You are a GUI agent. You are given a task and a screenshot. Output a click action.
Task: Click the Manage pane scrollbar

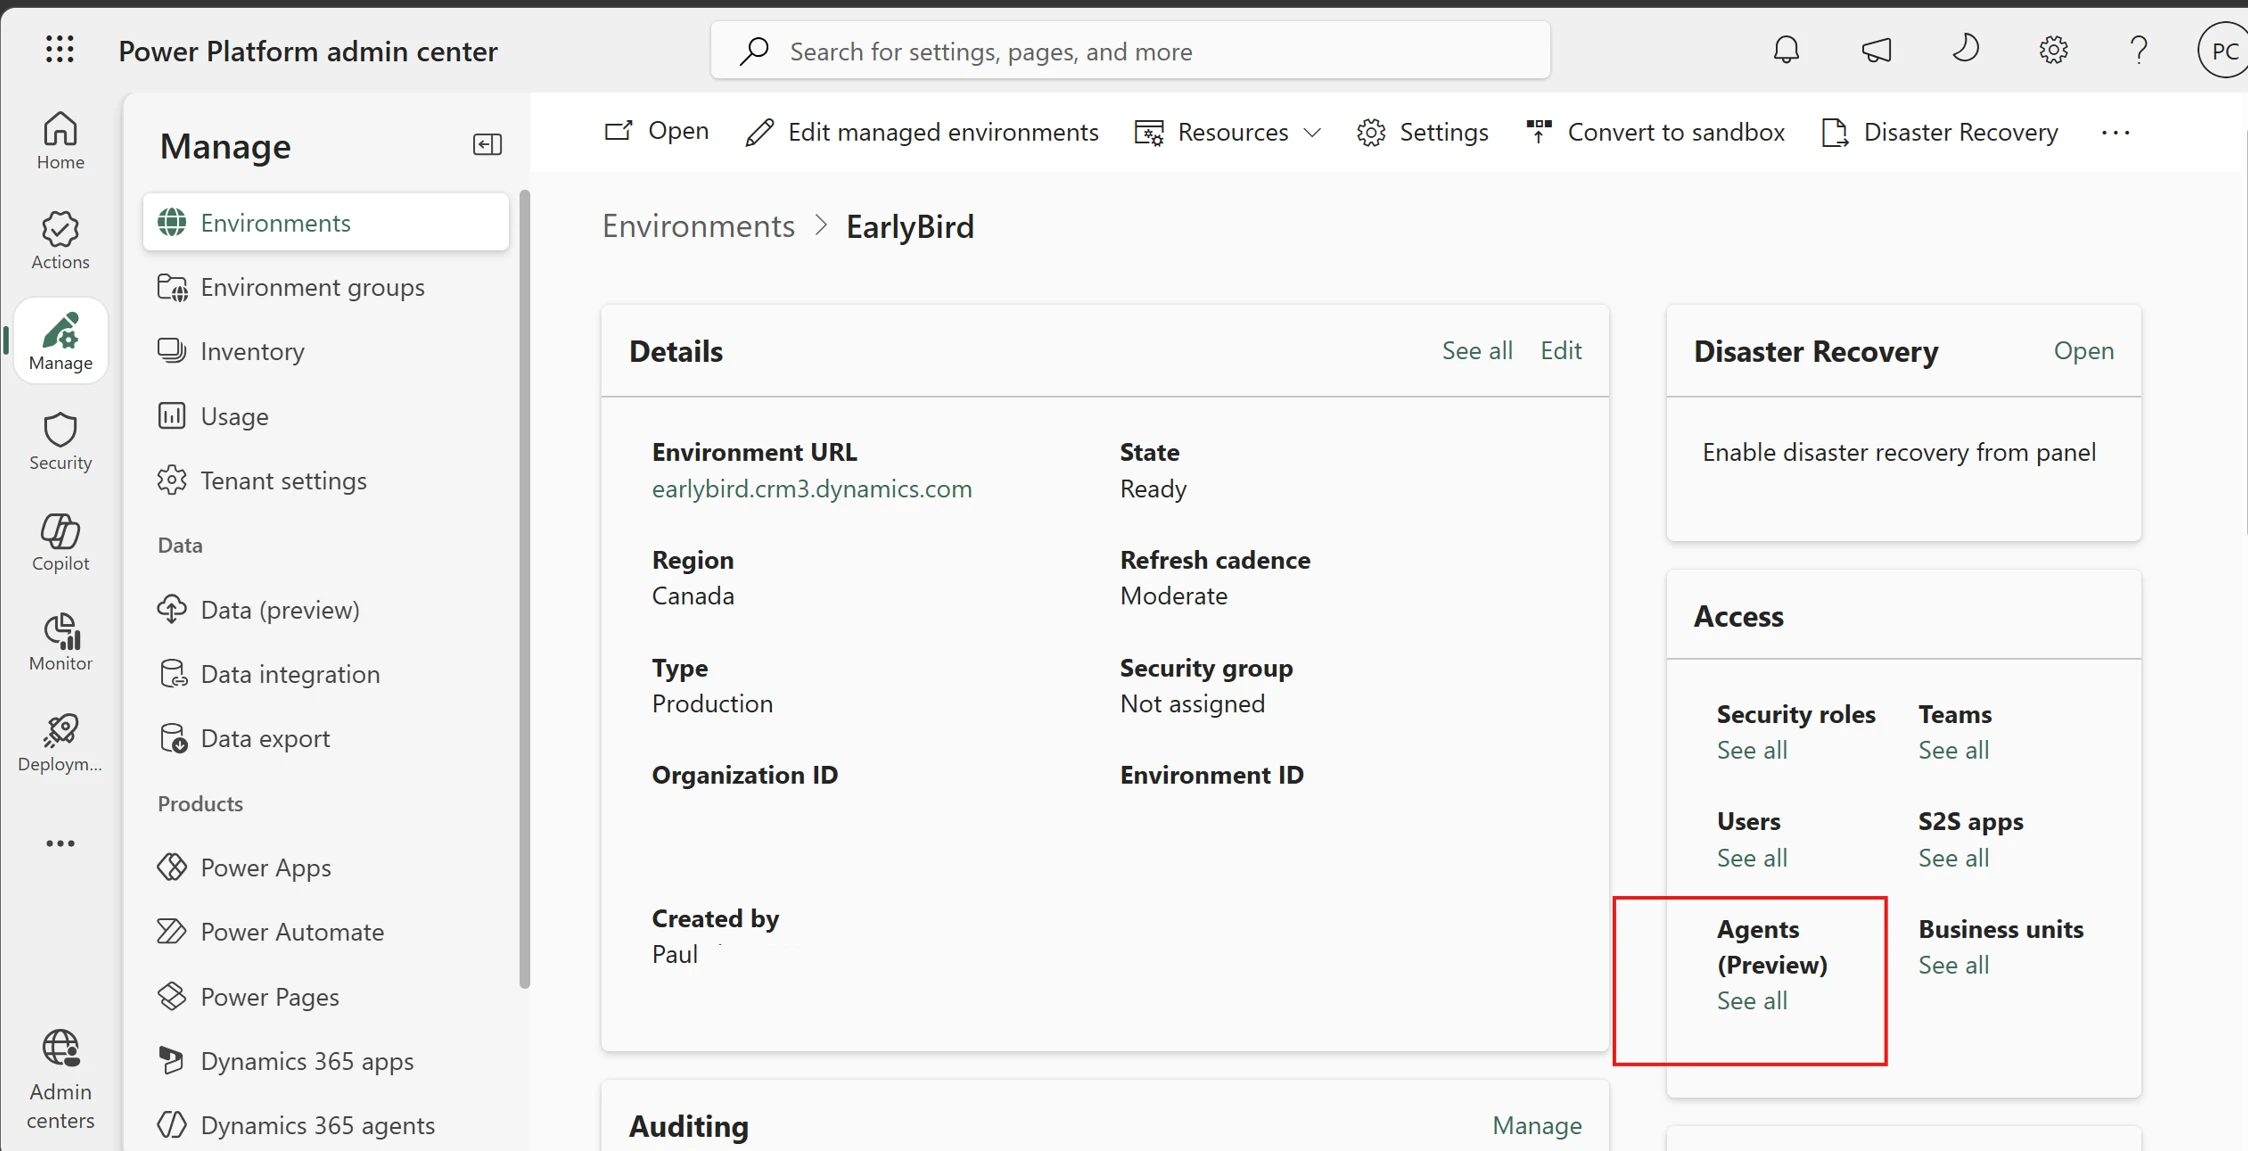point(524,588)
